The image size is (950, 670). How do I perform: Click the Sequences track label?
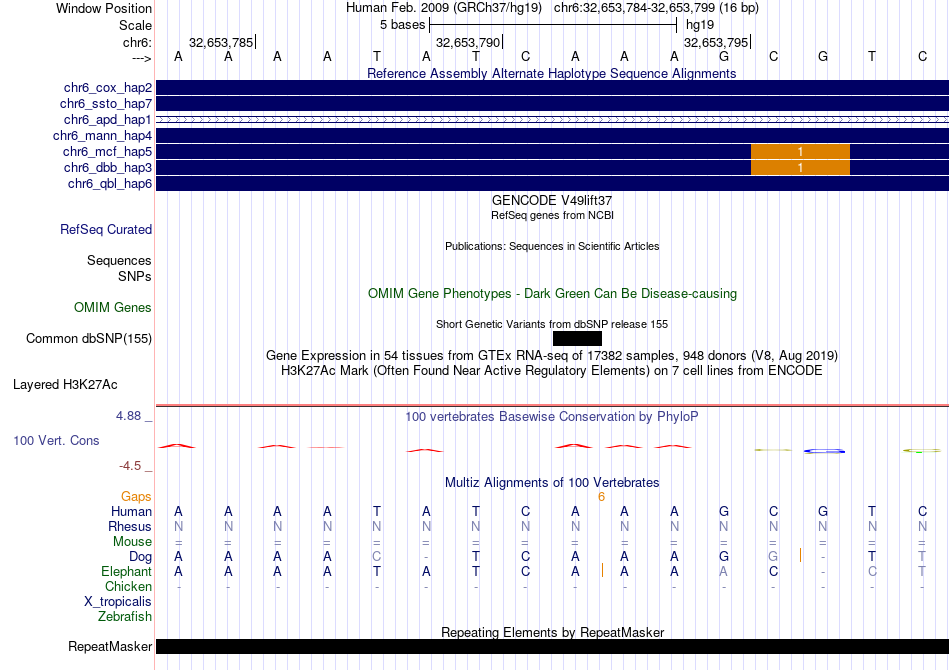click(119, 260)
